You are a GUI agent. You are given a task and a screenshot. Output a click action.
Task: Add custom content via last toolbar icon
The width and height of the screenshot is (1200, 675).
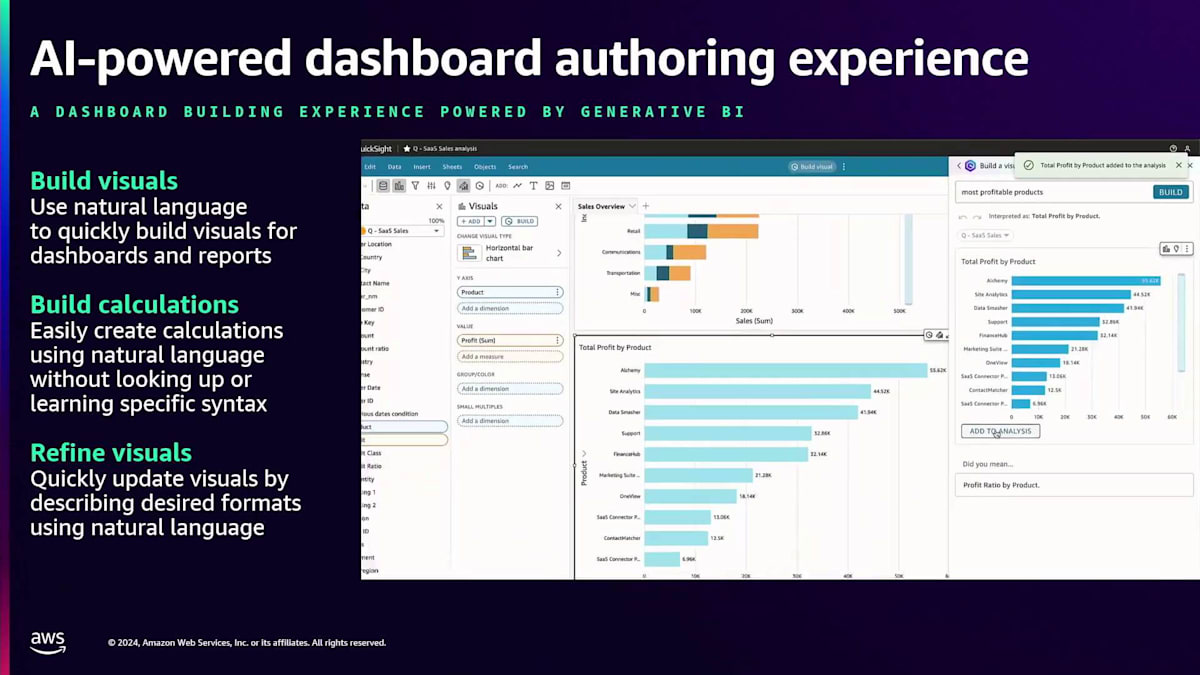coord(565,186)
